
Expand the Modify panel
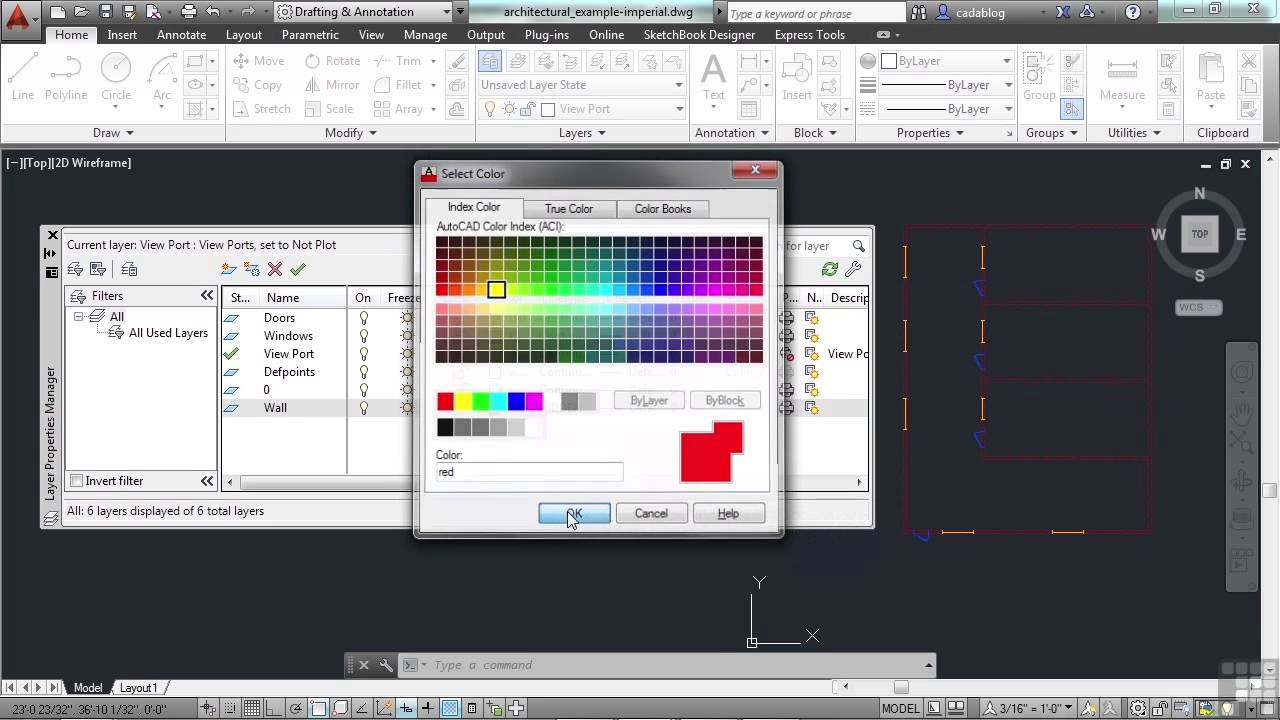coord(350,133)
